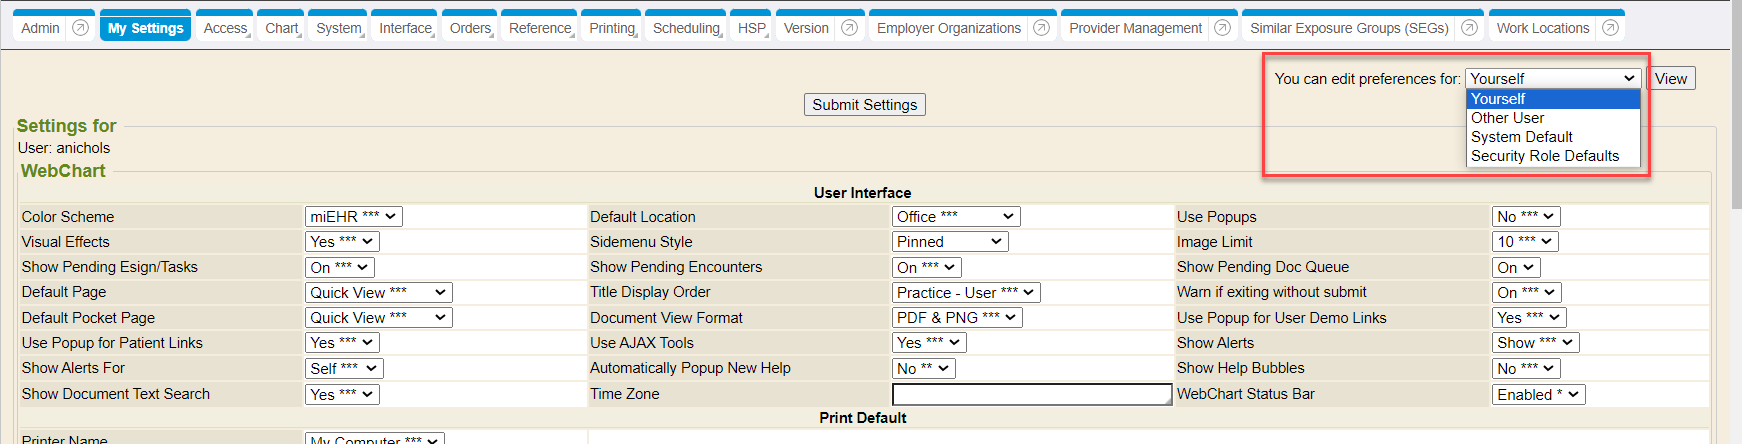Screen dimensions: 1742x444
Task: Open the Color Scheme dropdown
Action: (353, 217)
